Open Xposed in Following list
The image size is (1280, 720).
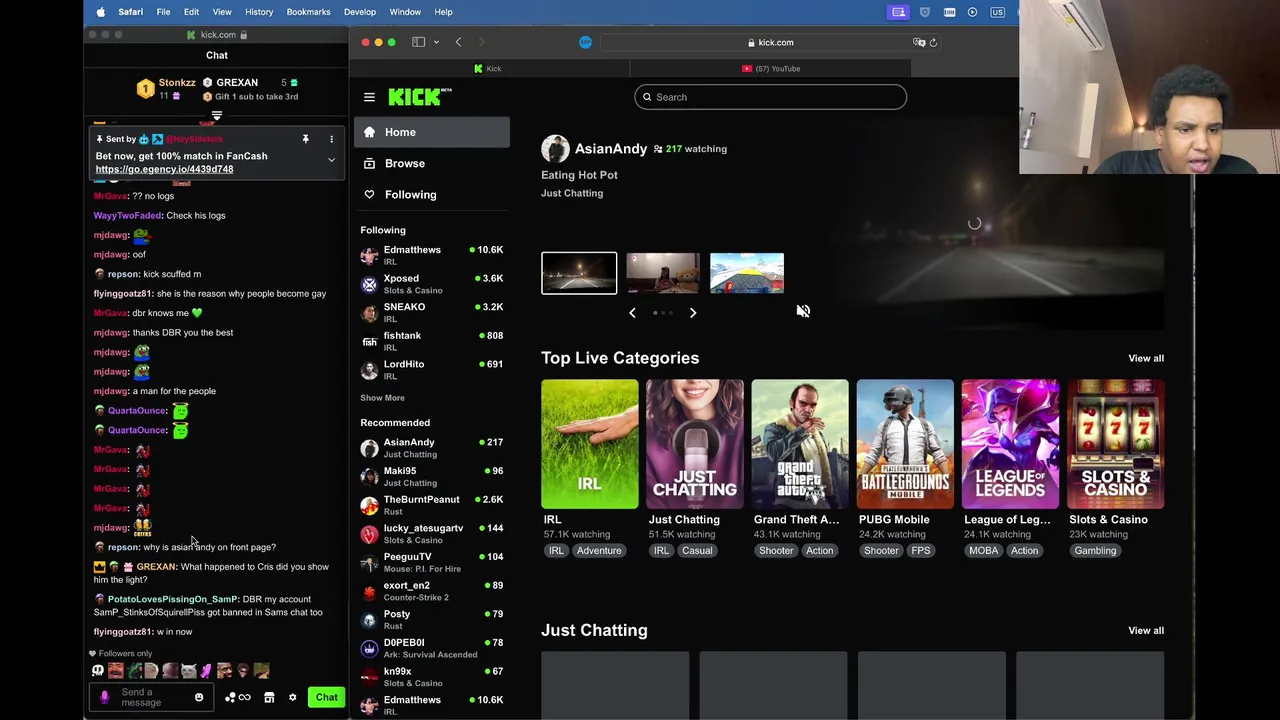[432, 284]
